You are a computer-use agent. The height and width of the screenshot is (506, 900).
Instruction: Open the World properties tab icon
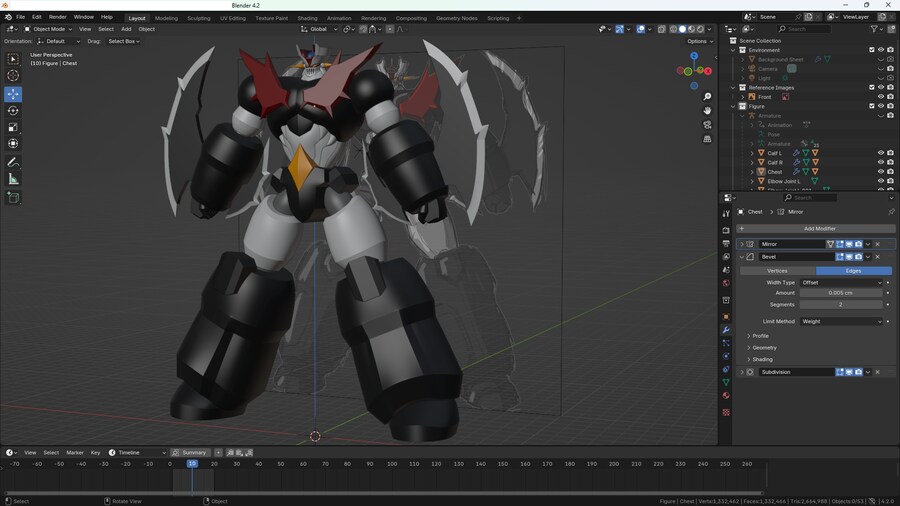point(726,283)
